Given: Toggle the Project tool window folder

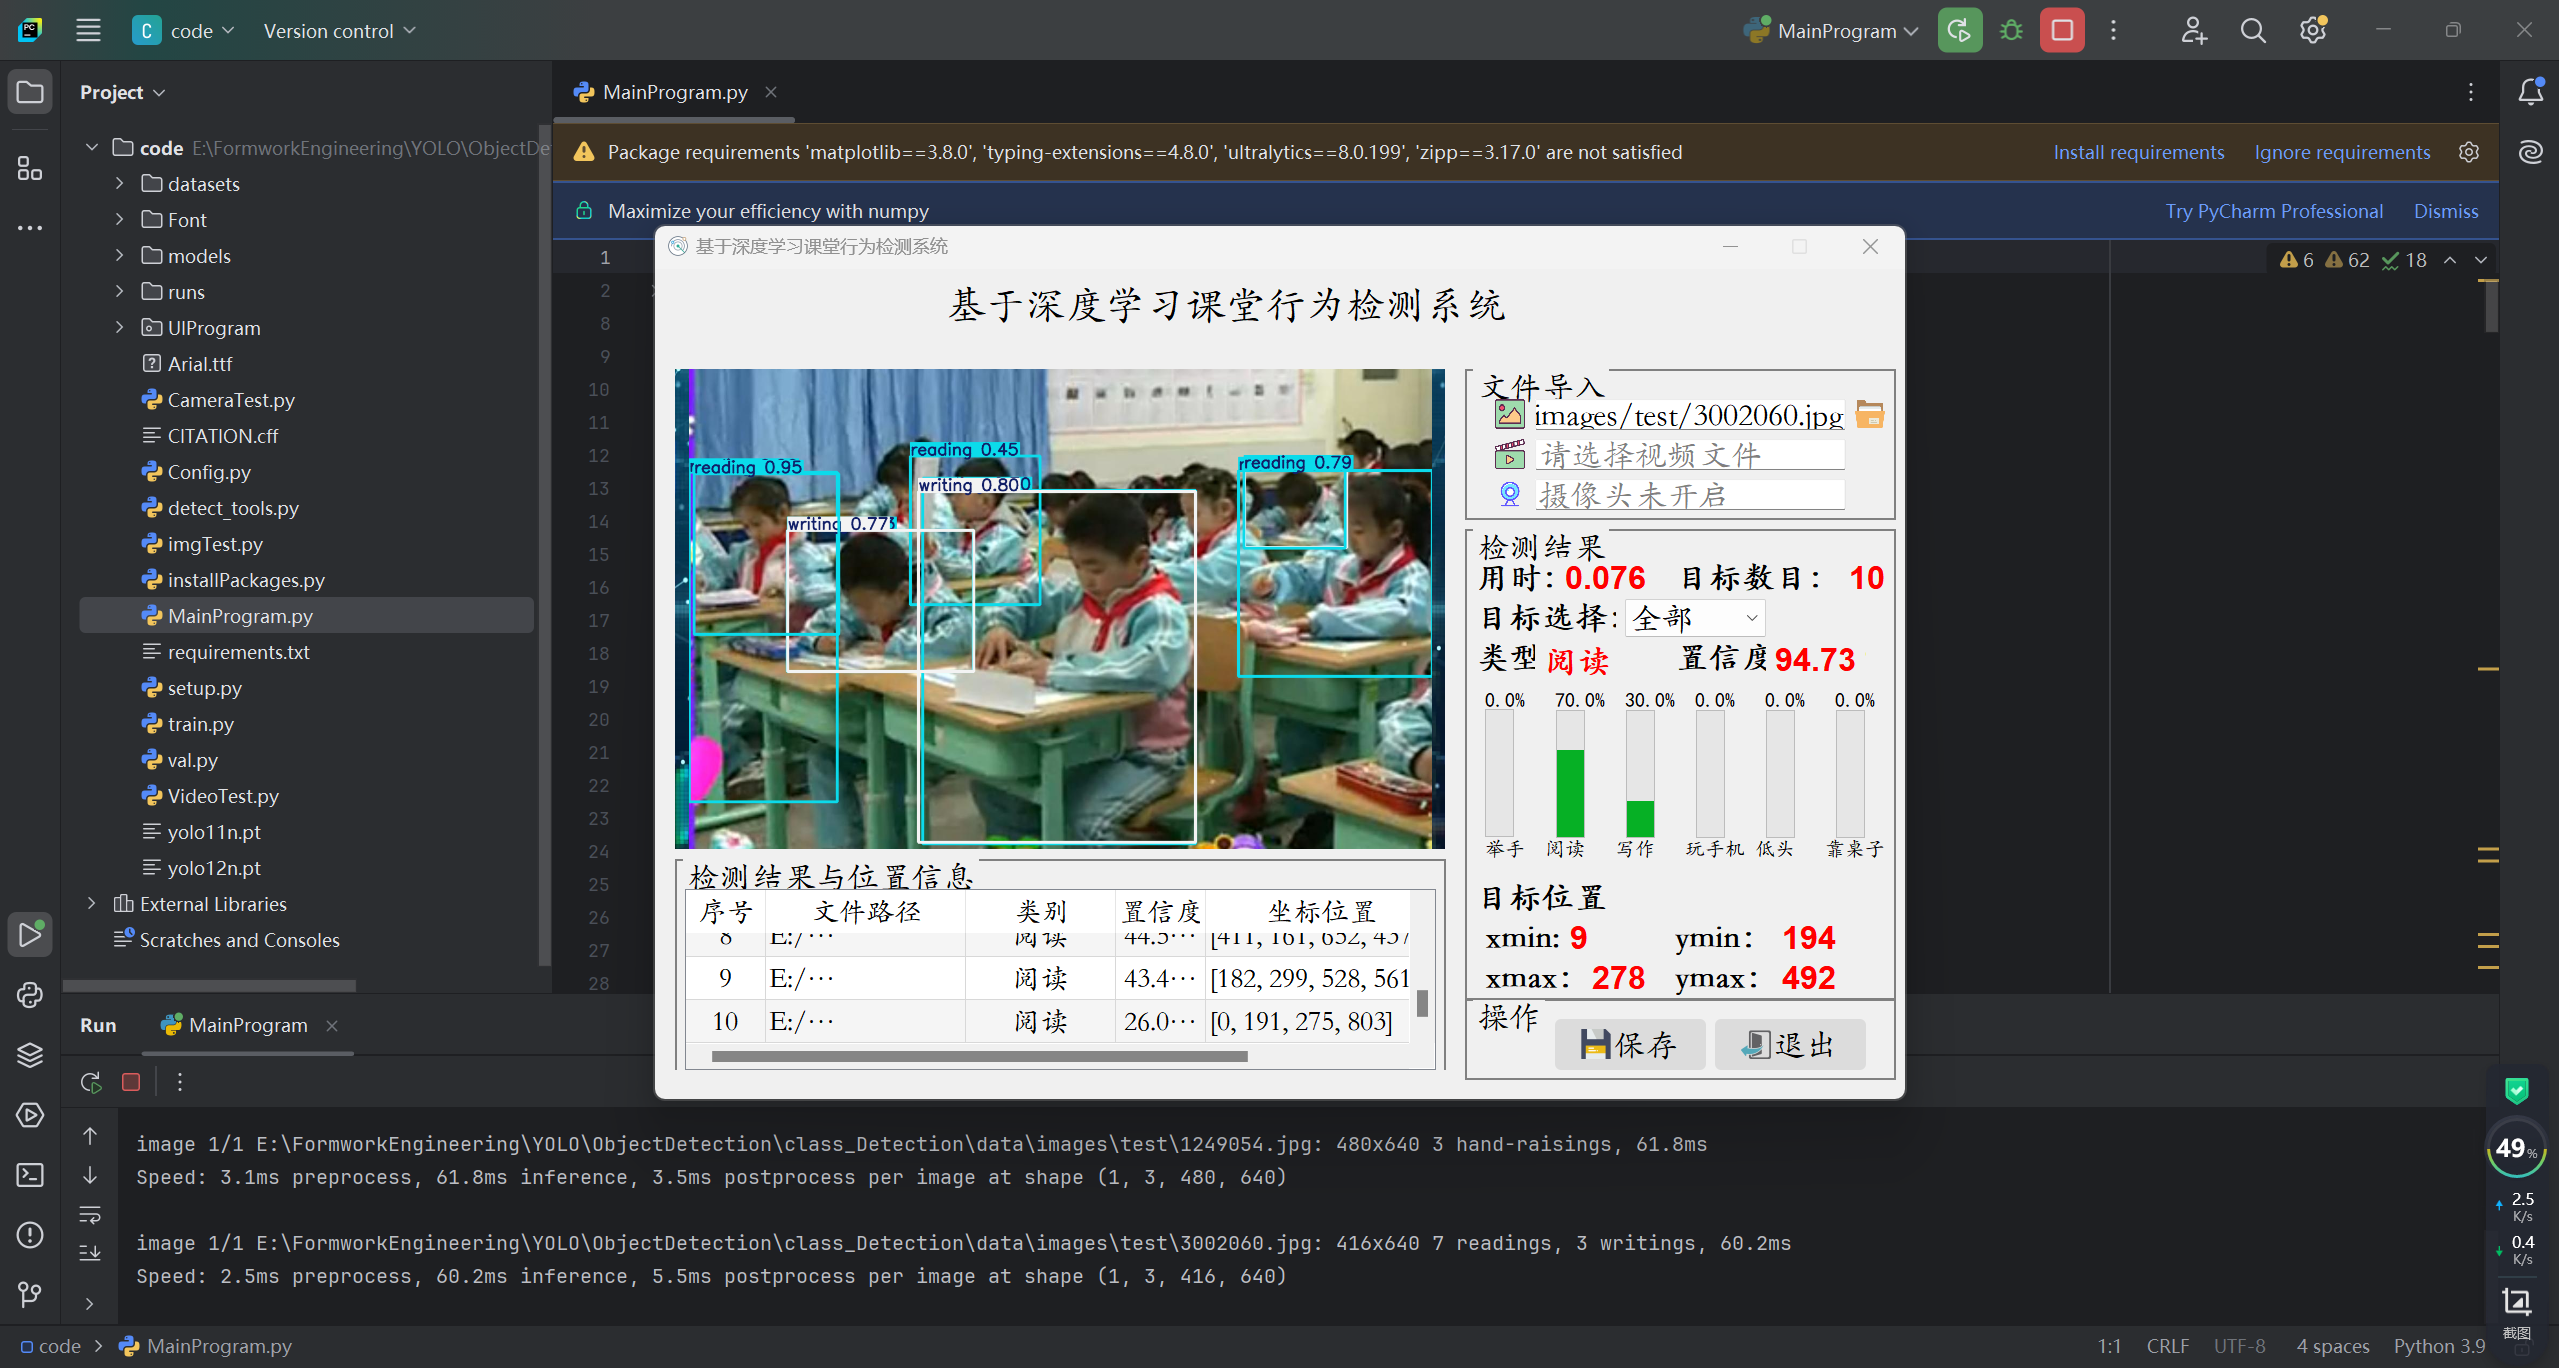Looking at the screenshot, I should pos(30,93).
